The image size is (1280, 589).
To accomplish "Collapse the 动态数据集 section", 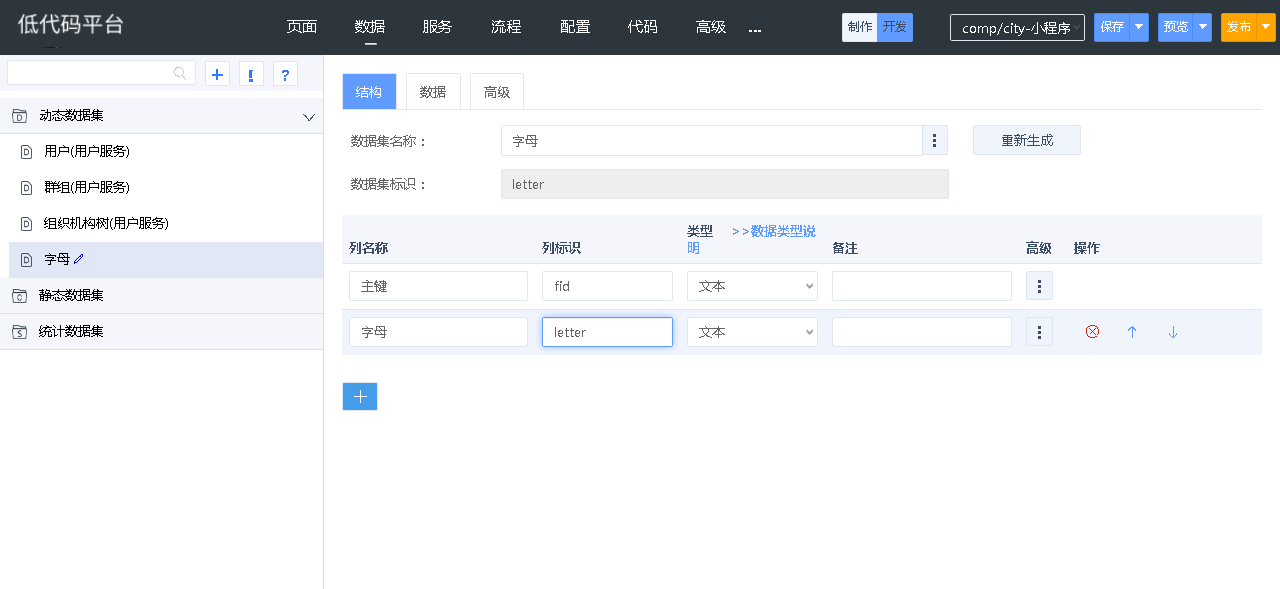I will point(308,116).
